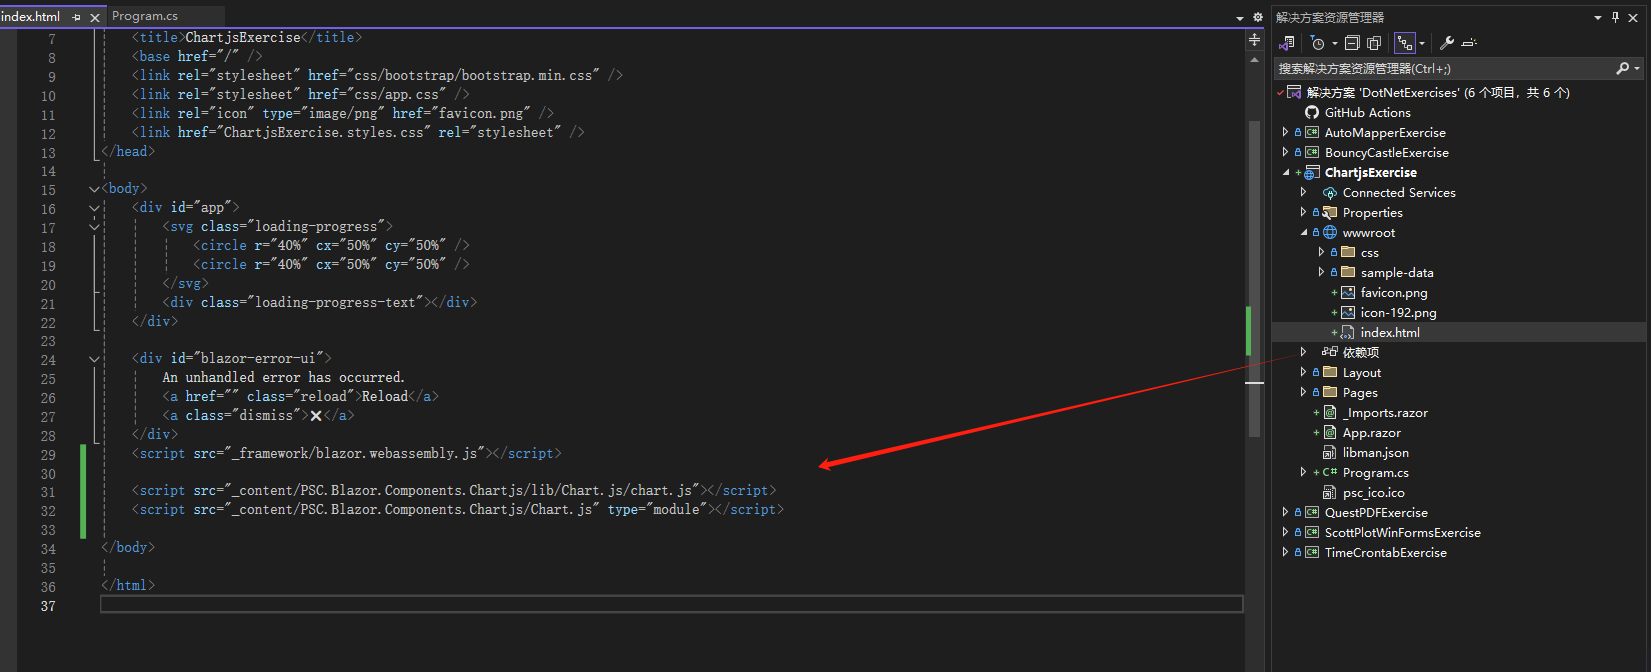1651x672 pixels.
Task: Click the Solution Explorer search box
Action: [1440, 68]
